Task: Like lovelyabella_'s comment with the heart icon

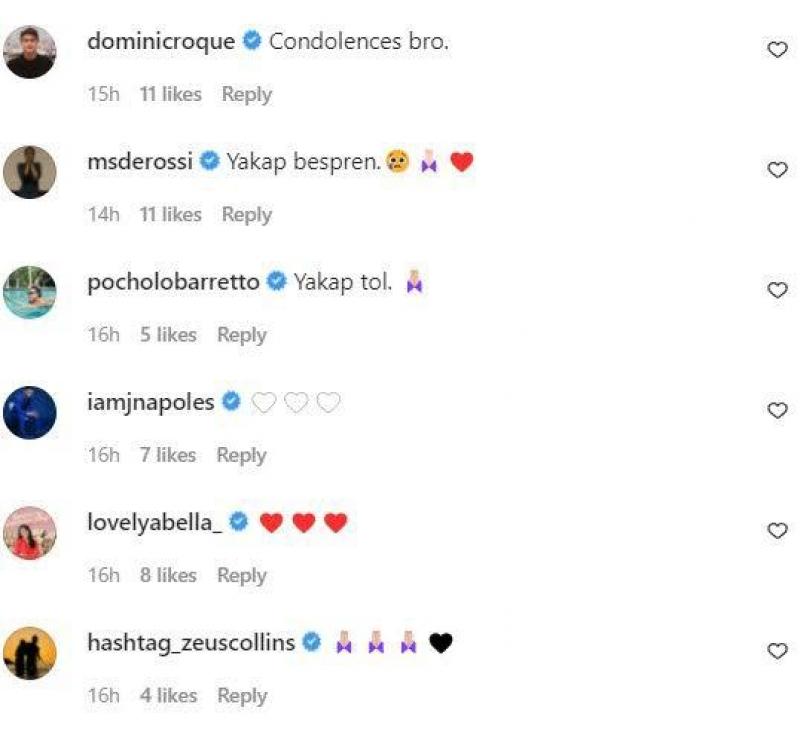Action: (x=777, y=529)
